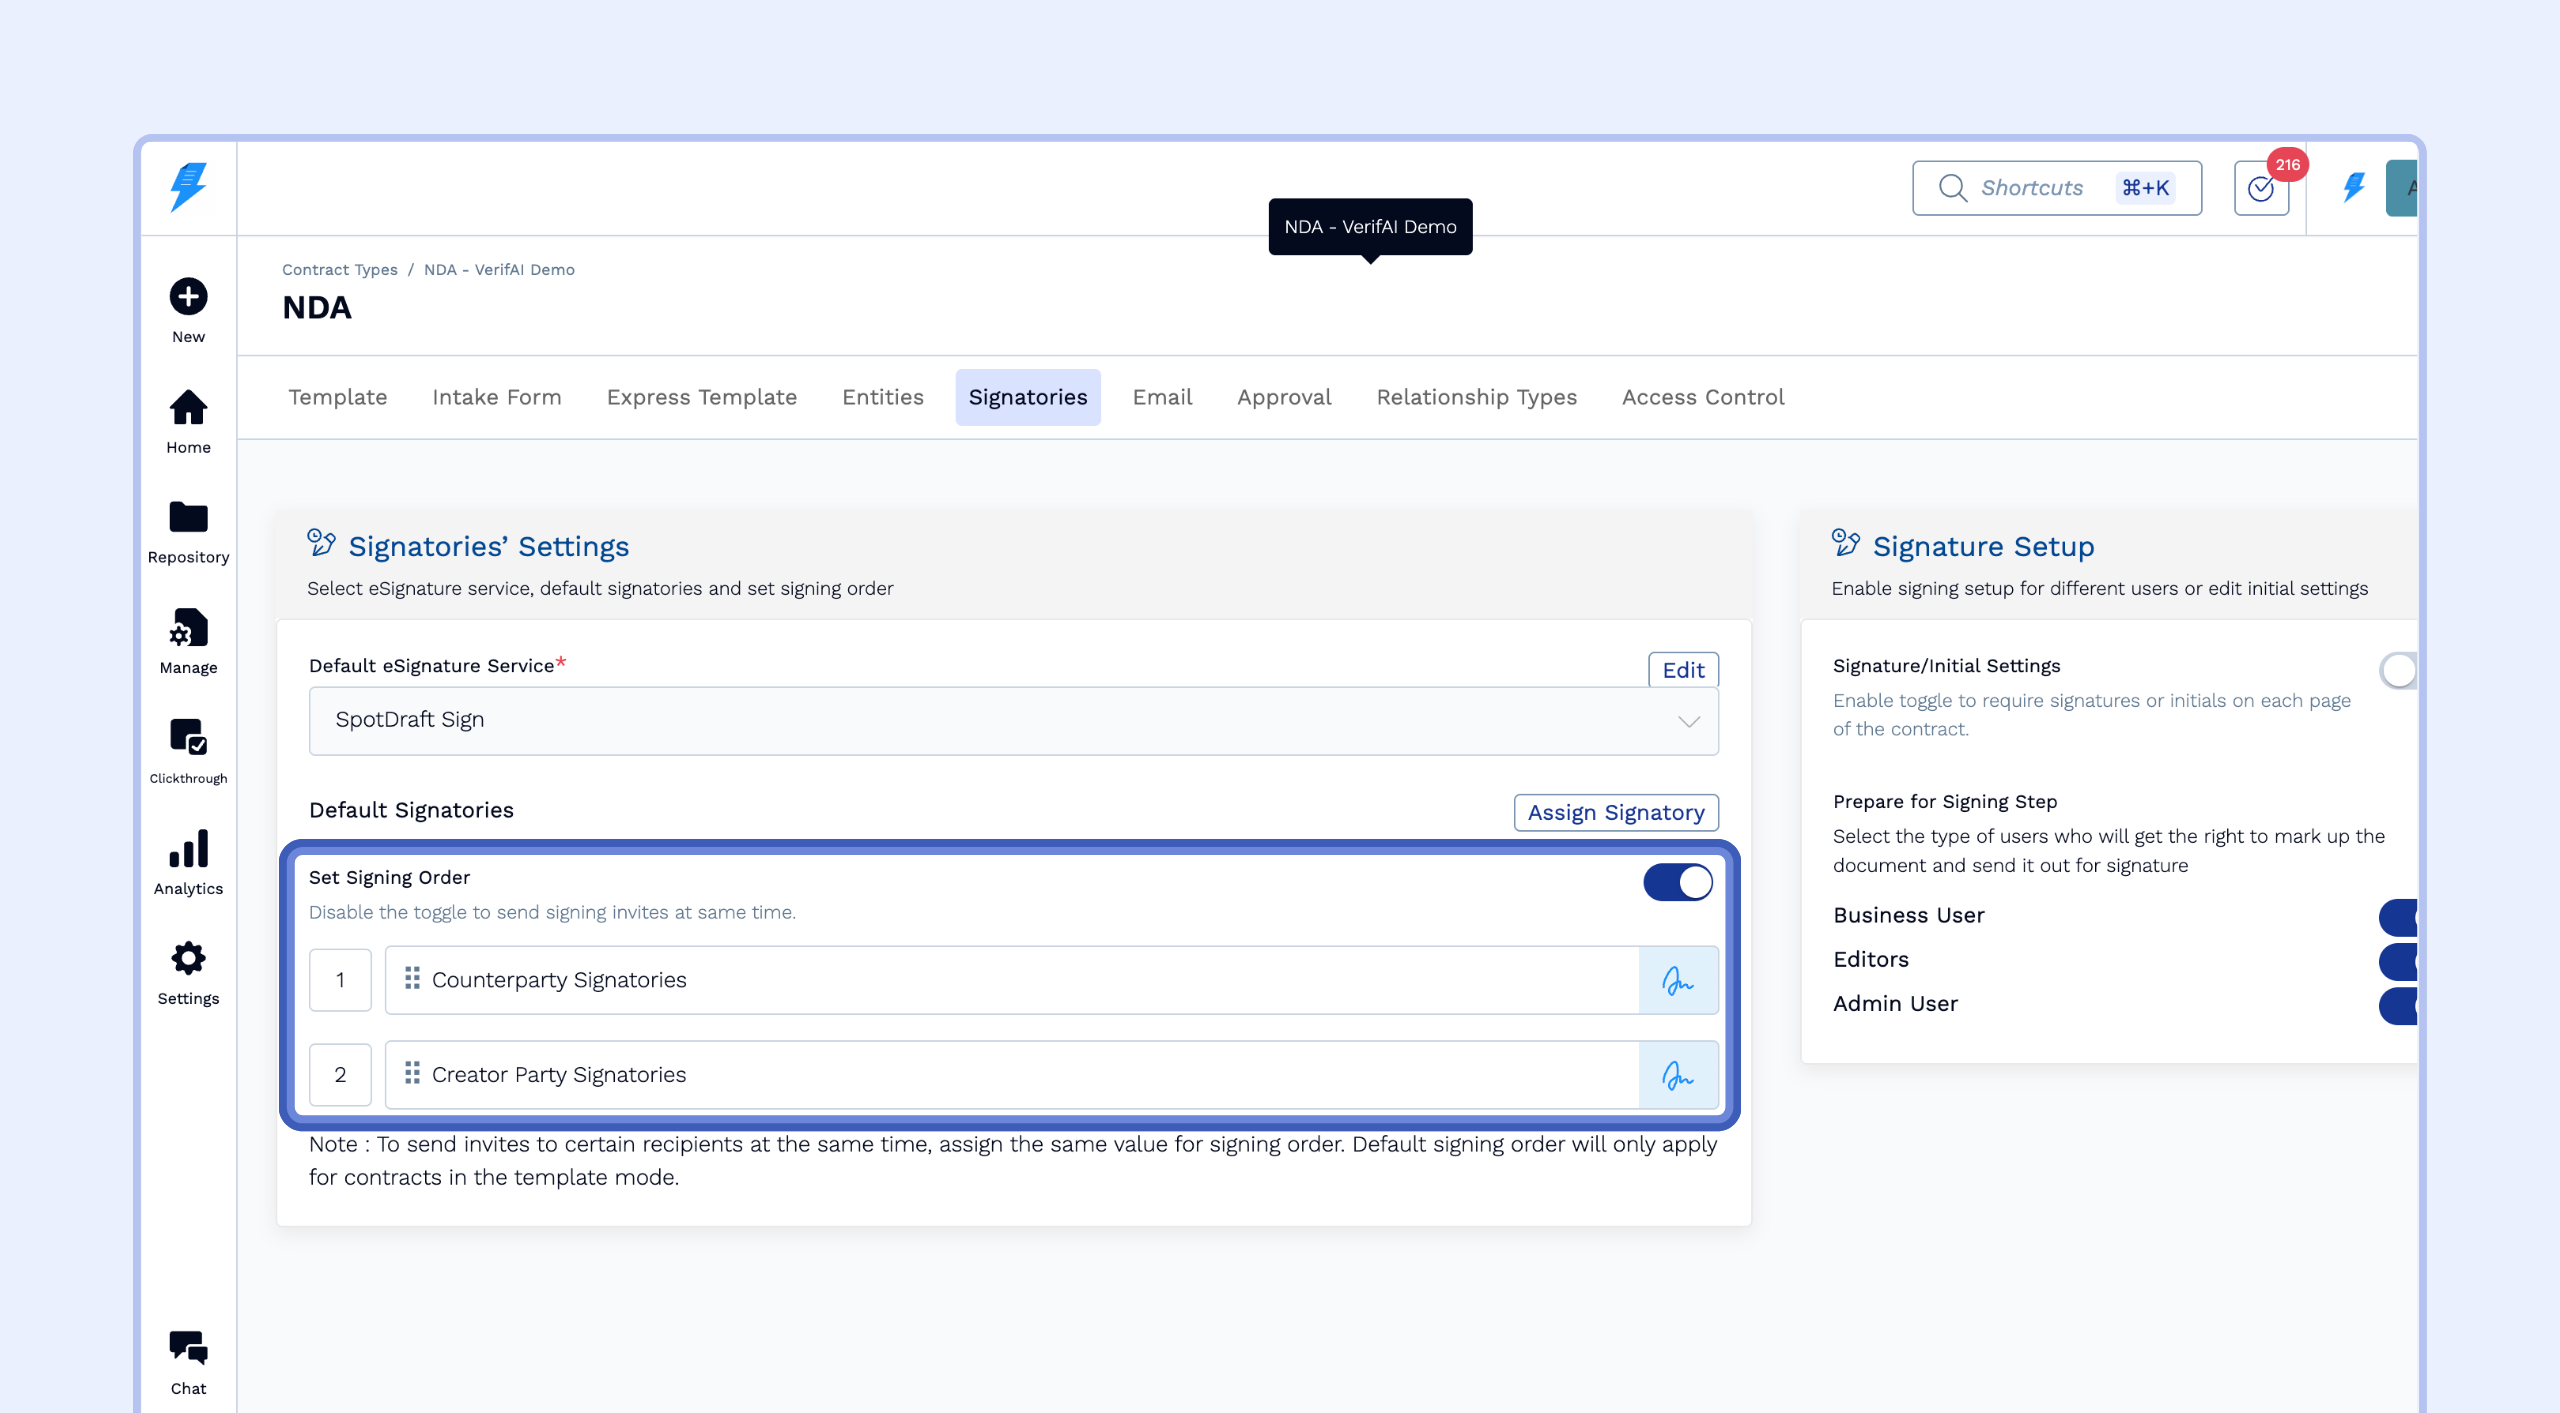The width and height of the screenshot is (2560, 1413).
Task: Click drag handle beside Counterparty Signatories
Action: pyautogui.click(x=412, y=979)
